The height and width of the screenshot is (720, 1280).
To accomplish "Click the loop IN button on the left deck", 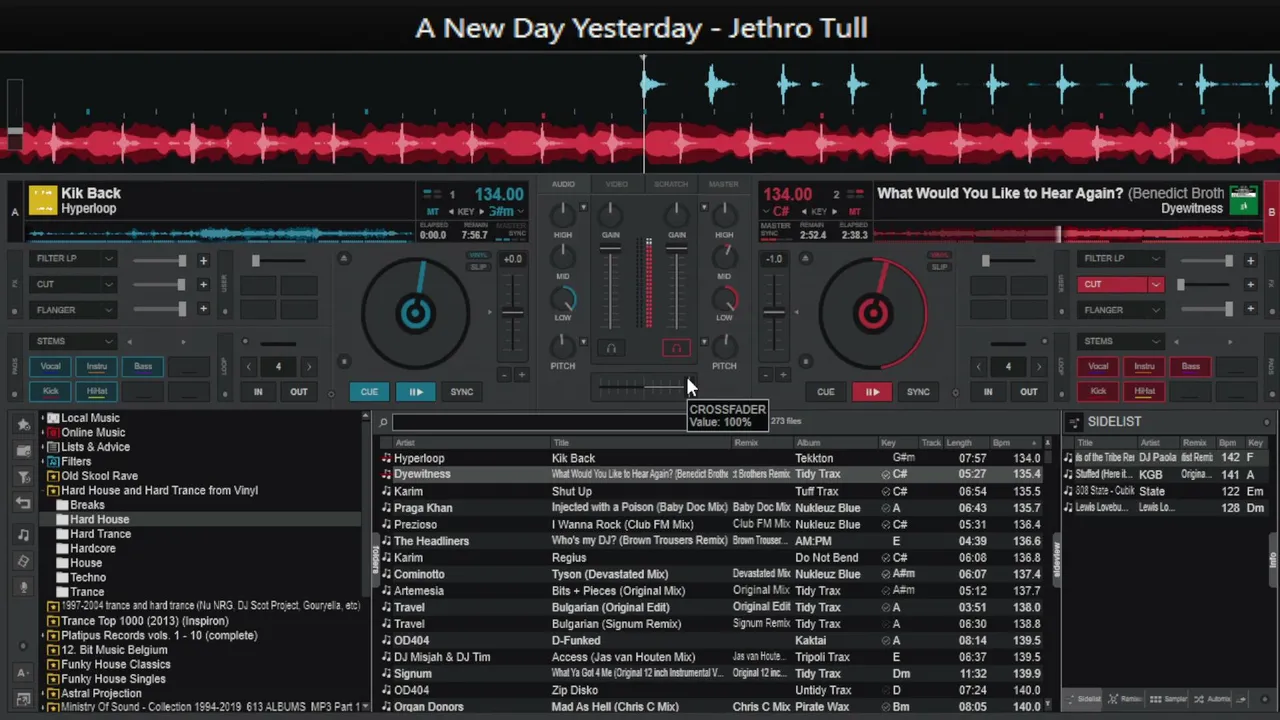I will (258, 392).
